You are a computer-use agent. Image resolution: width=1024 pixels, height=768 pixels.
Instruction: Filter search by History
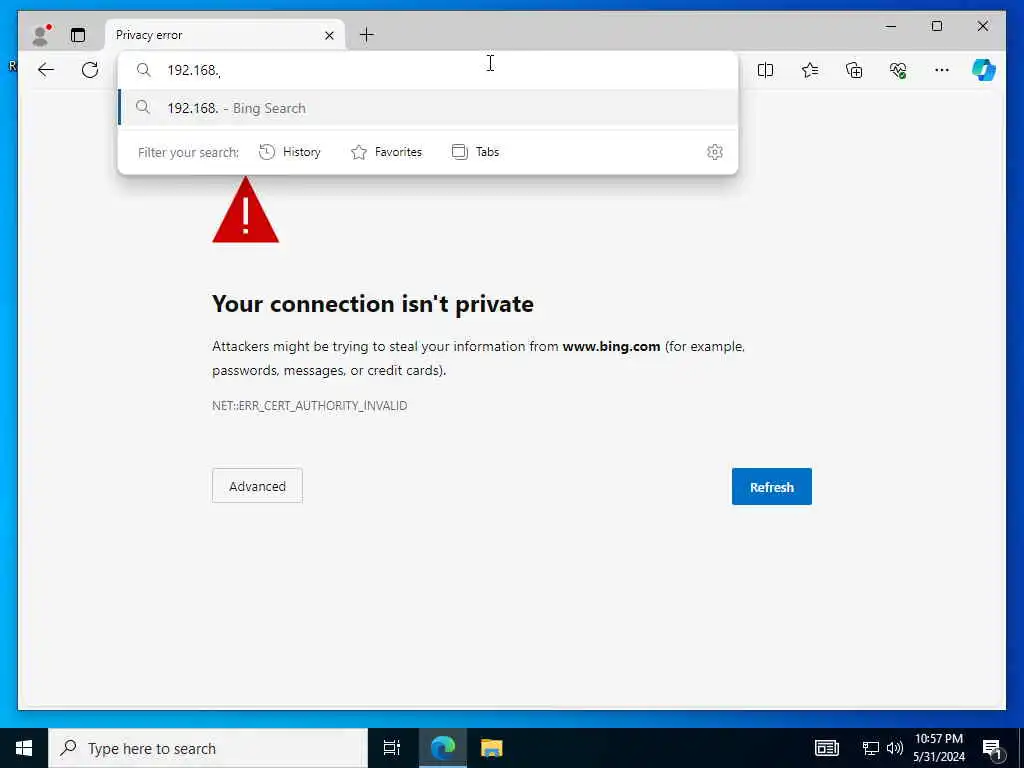click(290, 152)
